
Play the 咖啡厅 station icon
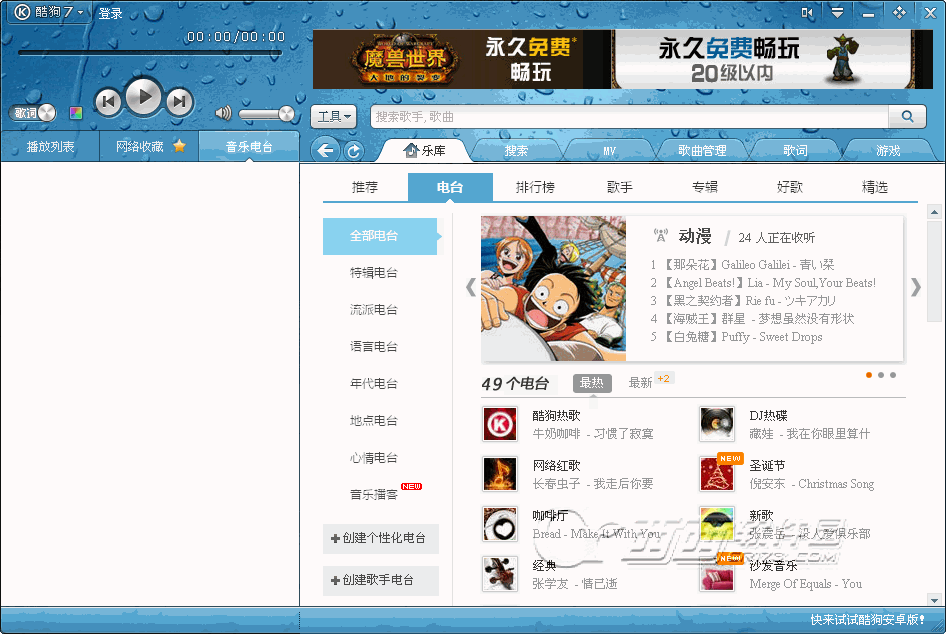500,524
